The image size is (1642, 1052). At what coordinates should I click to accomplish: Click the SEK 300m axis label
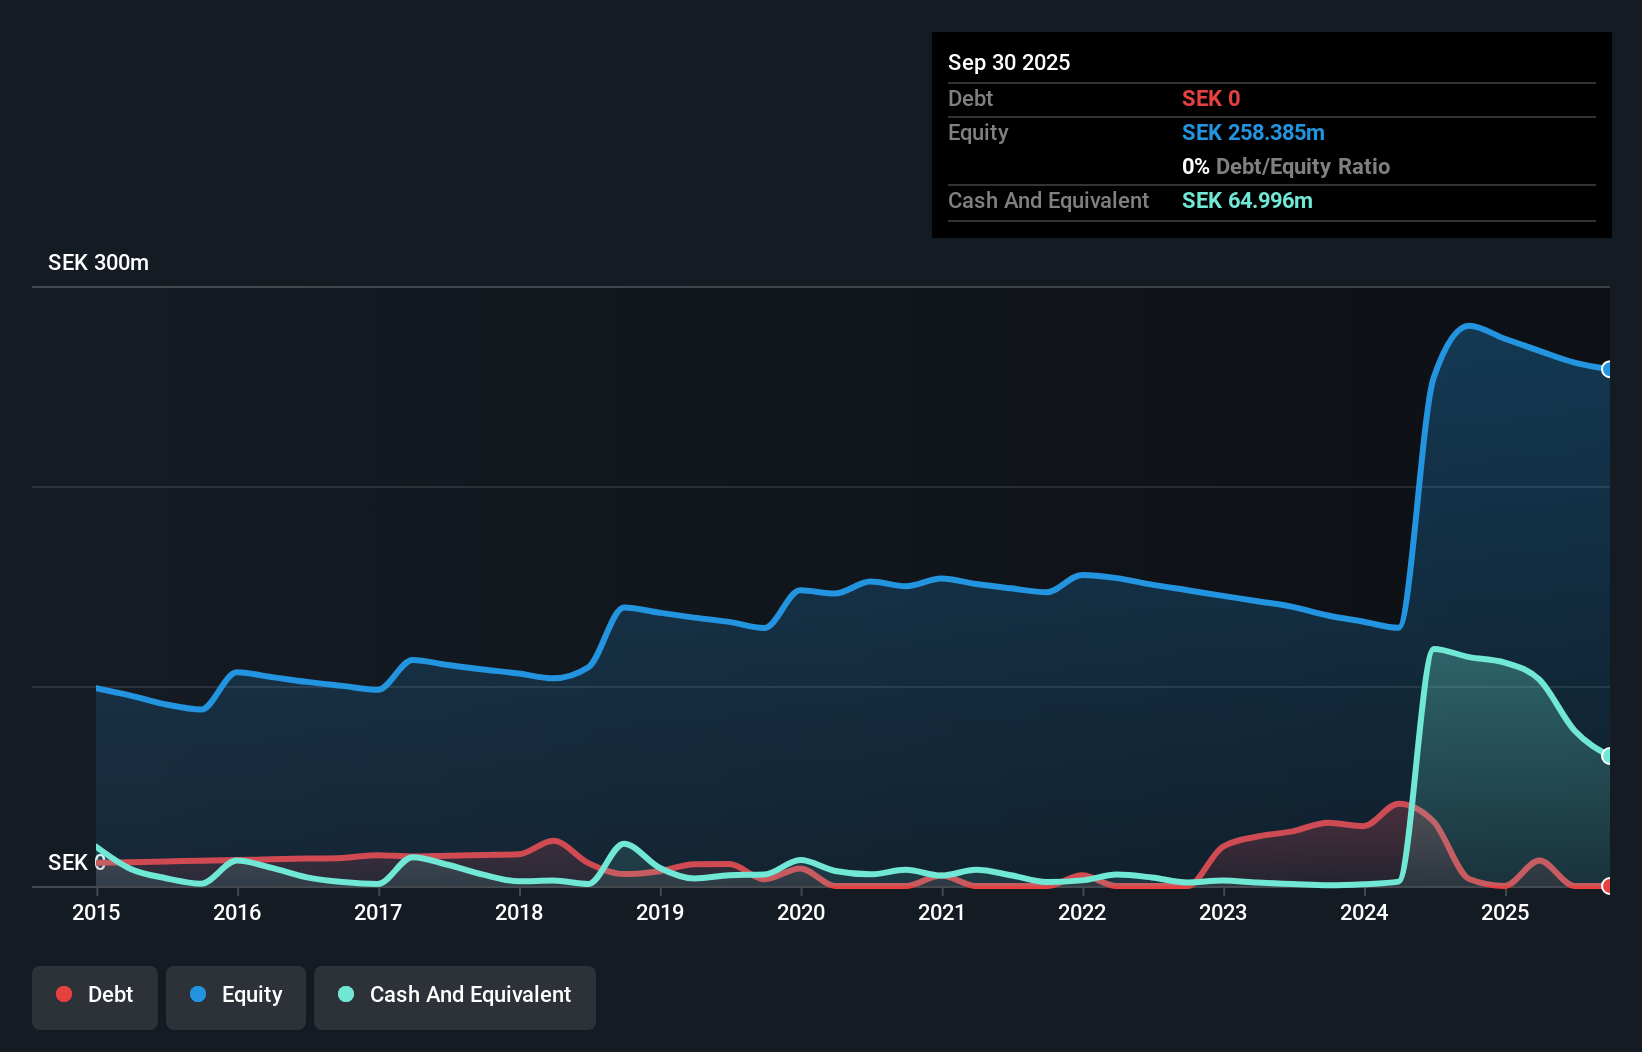(x=98, y=262)
